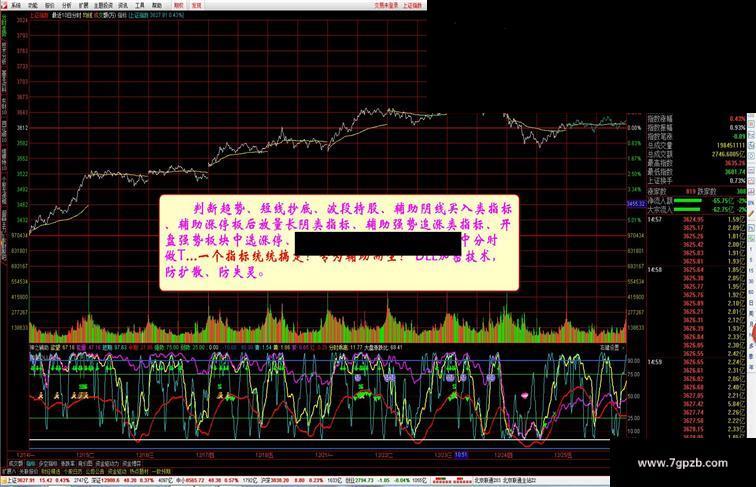Select the 财经精选 bottom tab
The height and width of the screenshot is (487, 756).
pyautogui.click(x=50, y=471)
